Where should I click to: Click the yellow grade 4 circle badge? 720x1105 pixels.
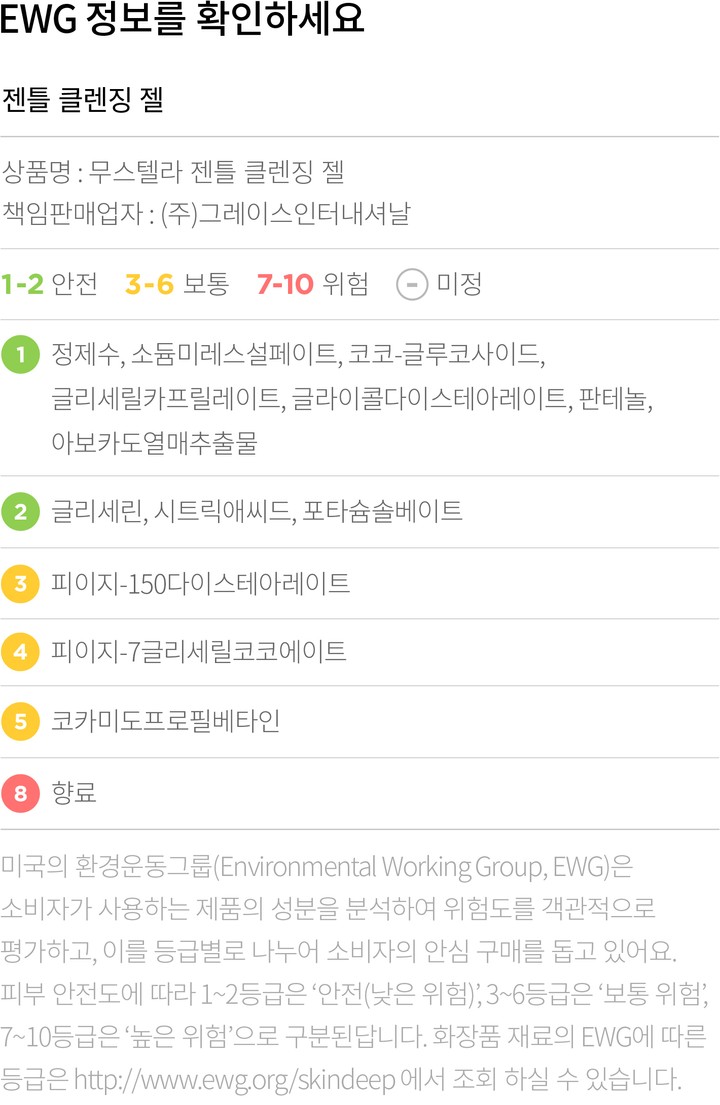(20, 653)
